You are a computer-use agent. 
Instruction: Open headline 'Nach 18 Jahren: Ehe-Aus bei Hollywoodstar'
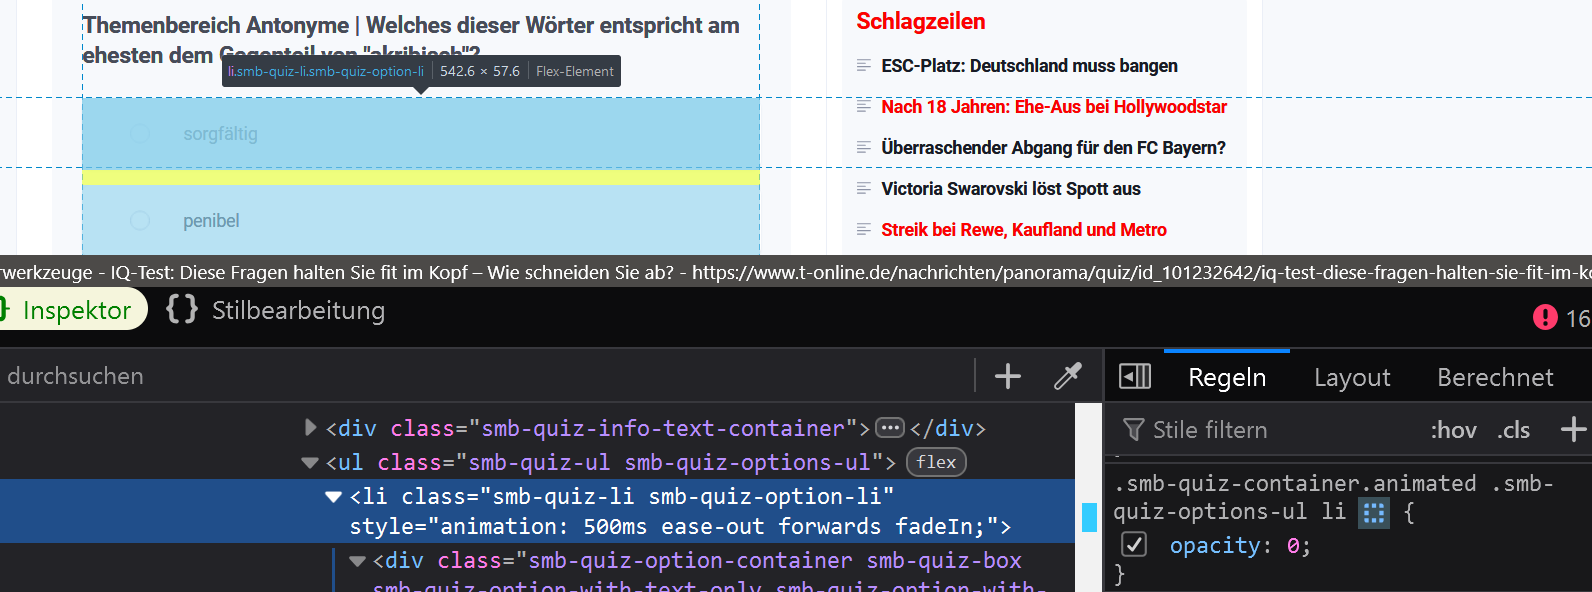[x=1054, y=107]
